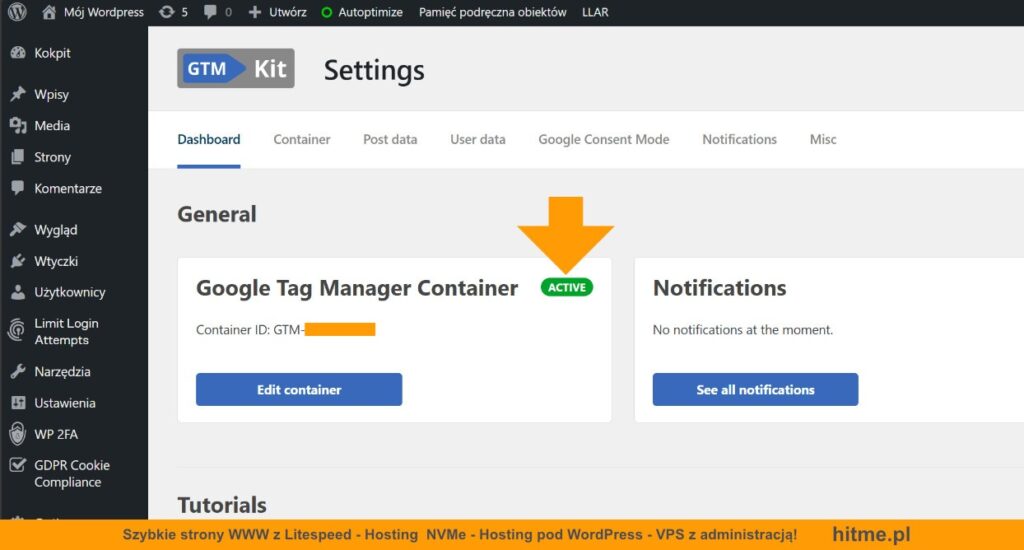Open the updates icon showing 5
Viewport: 1024px width, 550px height.
click(x=173, y=12)
